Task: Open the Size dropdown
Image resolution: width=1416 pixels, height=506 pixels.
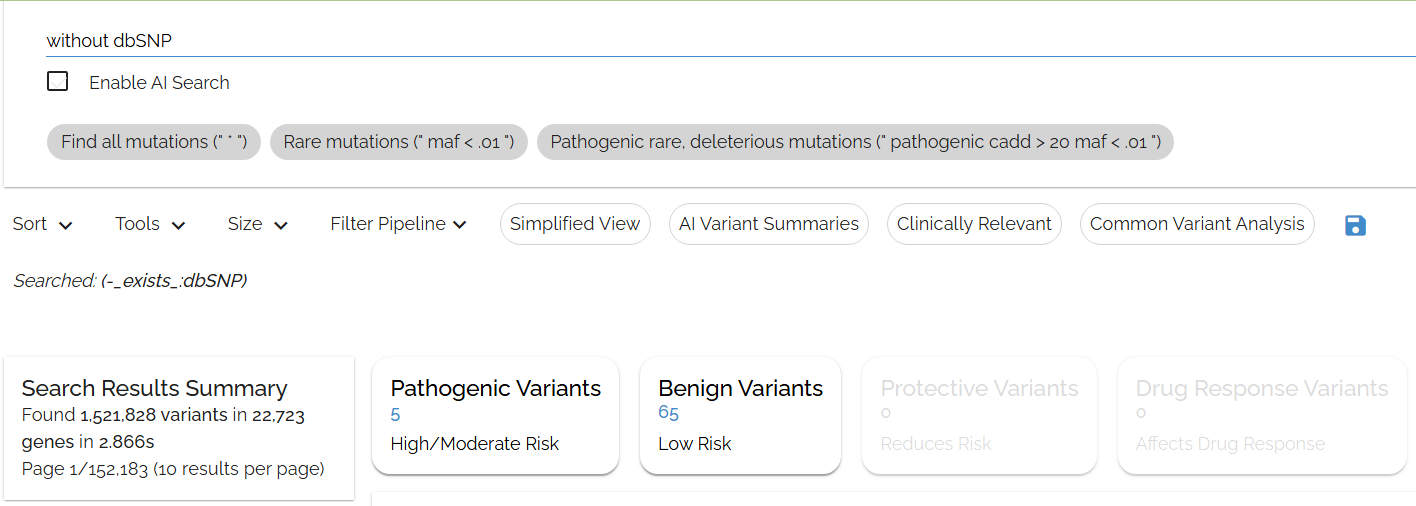Action: [x=258, y=224]
